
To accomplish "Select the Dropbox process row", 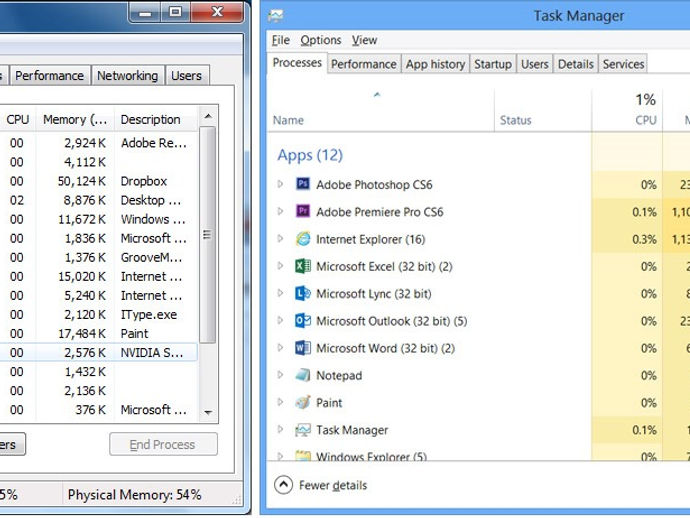I will pos(99,181).
